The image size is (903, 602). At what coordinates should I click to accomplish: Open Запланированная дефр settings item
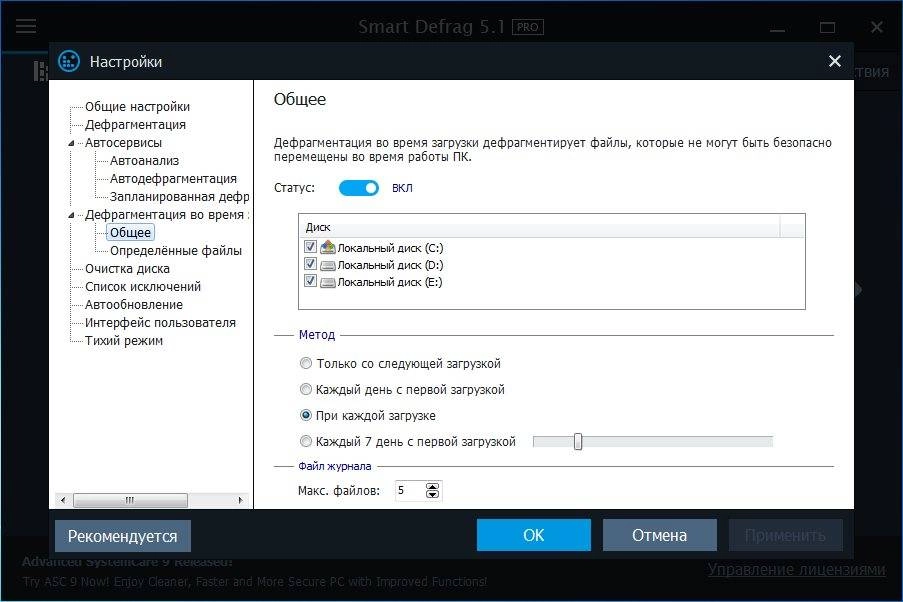point(179,196)
